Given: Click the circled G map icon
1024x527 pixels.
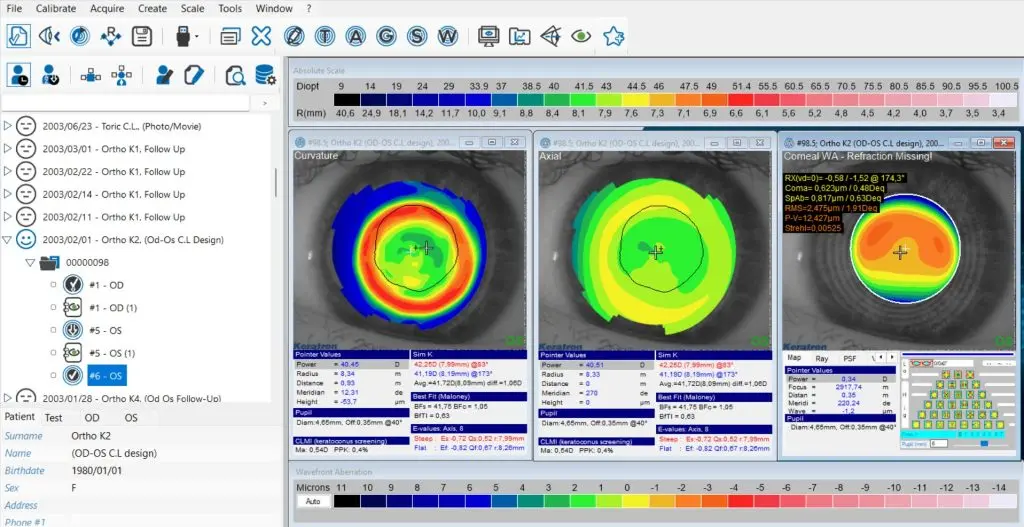Looking at the screenshot, I should click(386, 36).
